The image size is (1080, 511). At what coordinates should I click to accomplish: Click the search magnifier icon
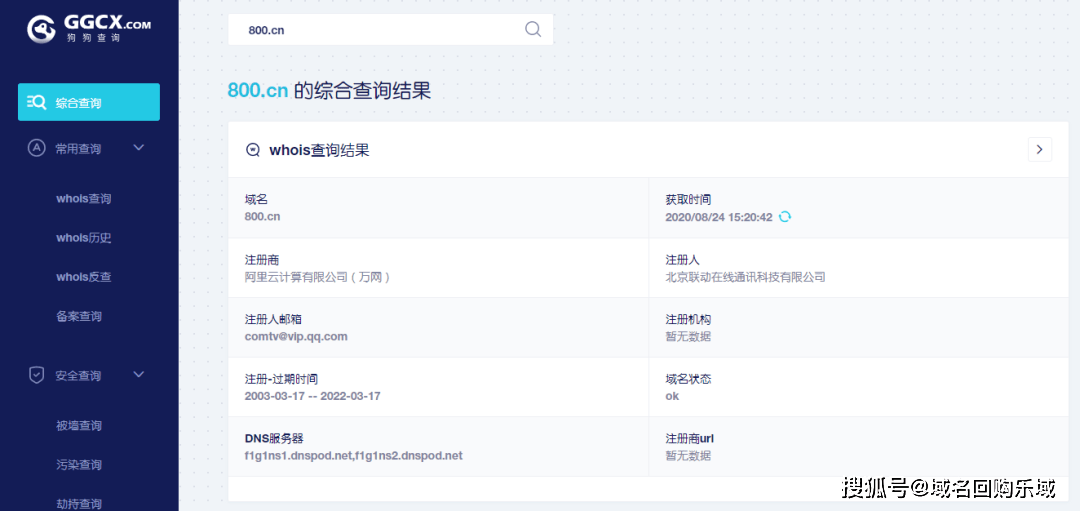[x=533, y=29]
